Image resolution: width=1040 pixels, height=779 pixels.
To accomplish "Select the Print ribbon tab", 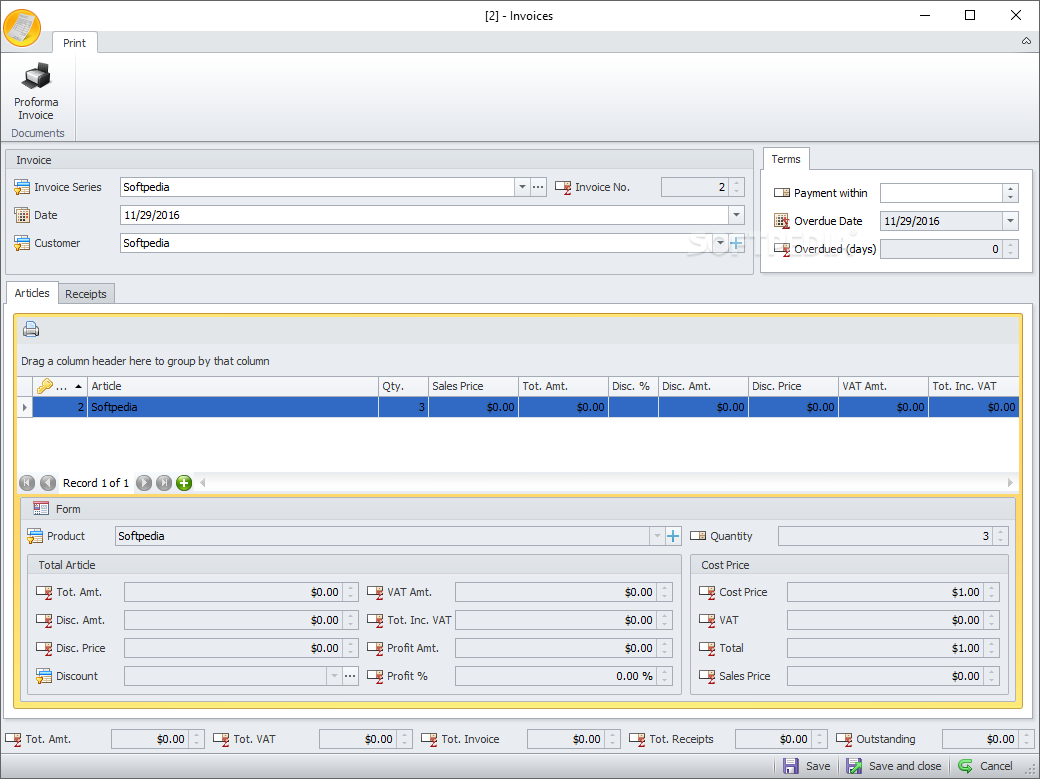I will point(74,42).
